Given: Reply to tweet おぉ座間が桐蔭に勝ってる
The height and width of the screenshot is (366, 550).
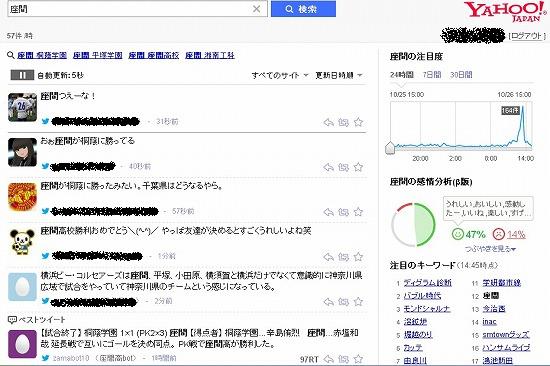Looking at the screenshot, I should point(329,167).
